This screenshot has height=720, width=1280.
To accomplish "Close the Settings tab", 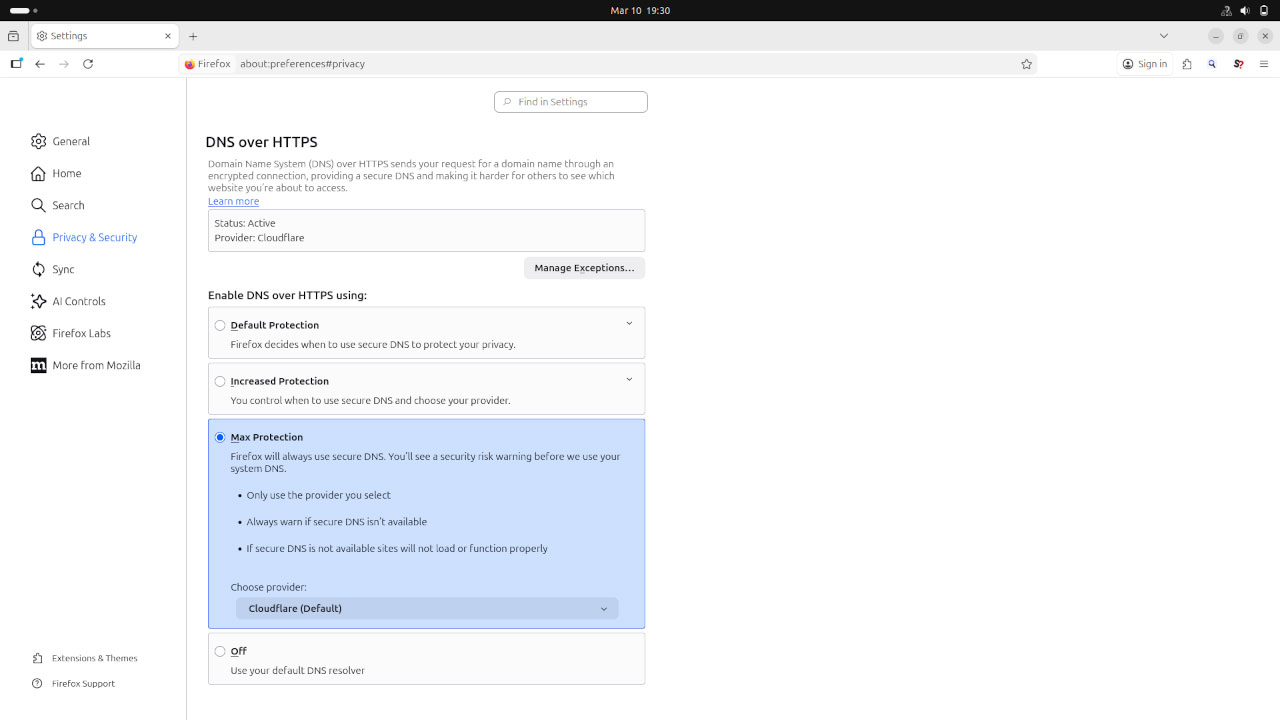I will point(168,36).
